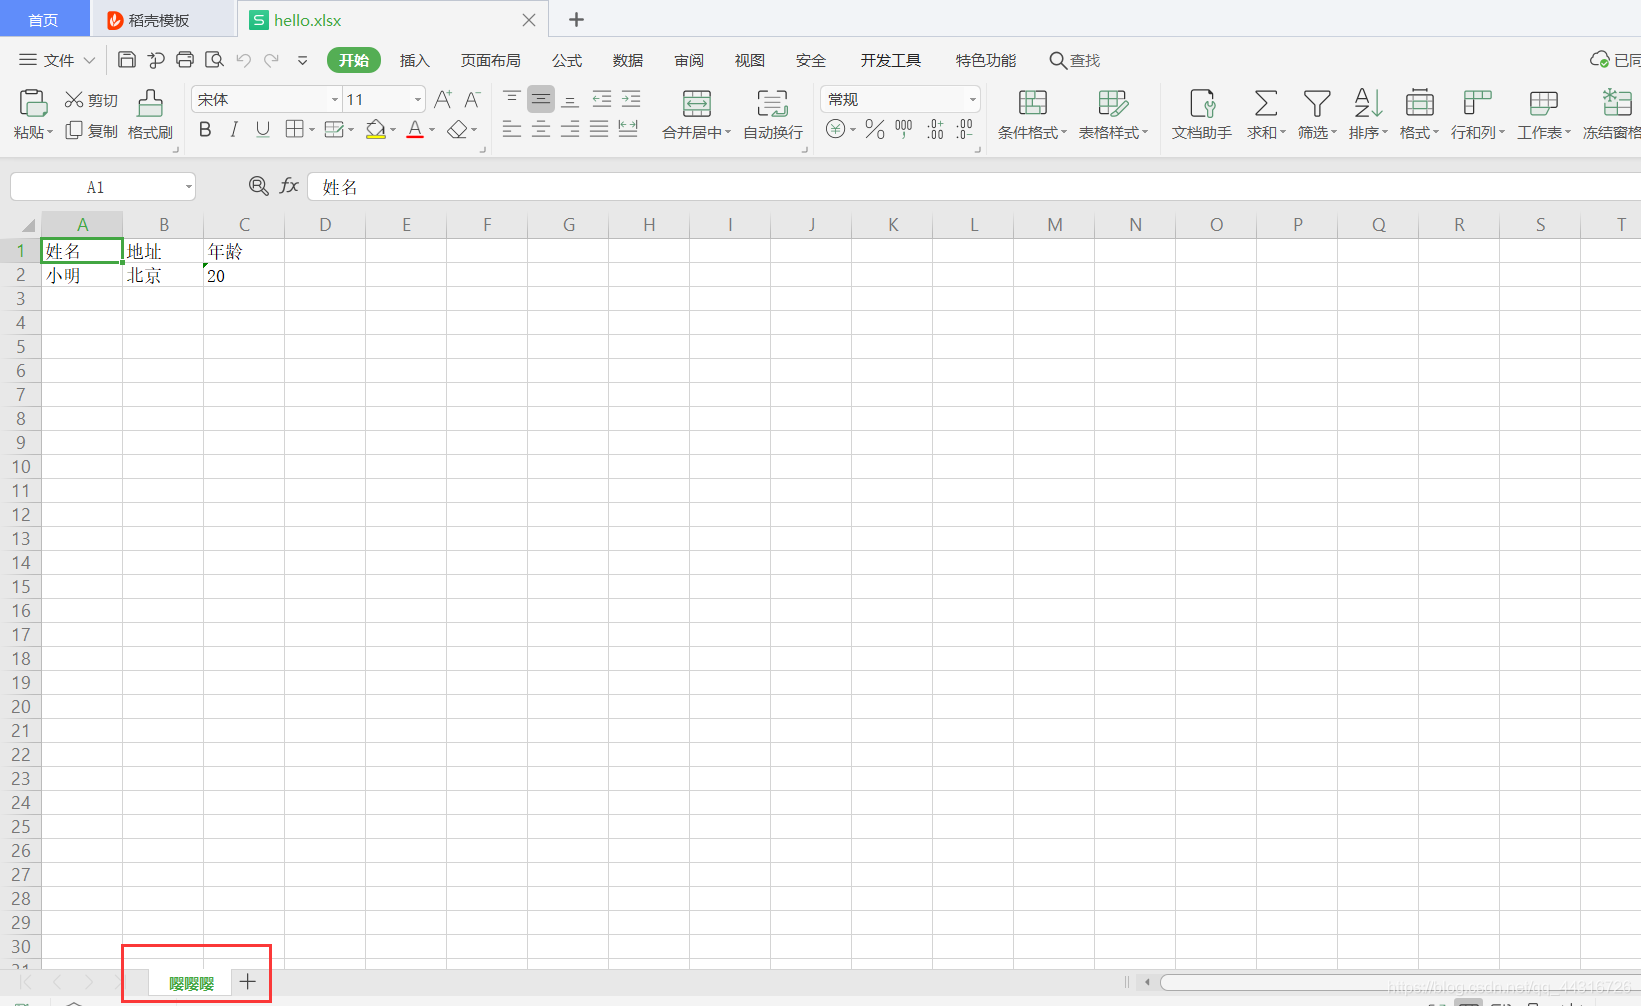
Task: Undo the last action
Action: click(243, 60)
